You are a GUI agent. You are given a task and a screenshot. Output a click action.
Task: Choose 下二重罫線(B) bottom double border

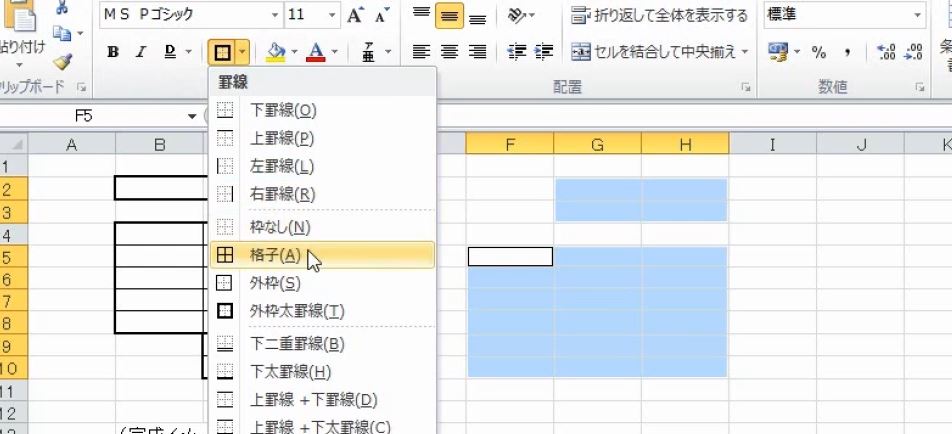322,345
